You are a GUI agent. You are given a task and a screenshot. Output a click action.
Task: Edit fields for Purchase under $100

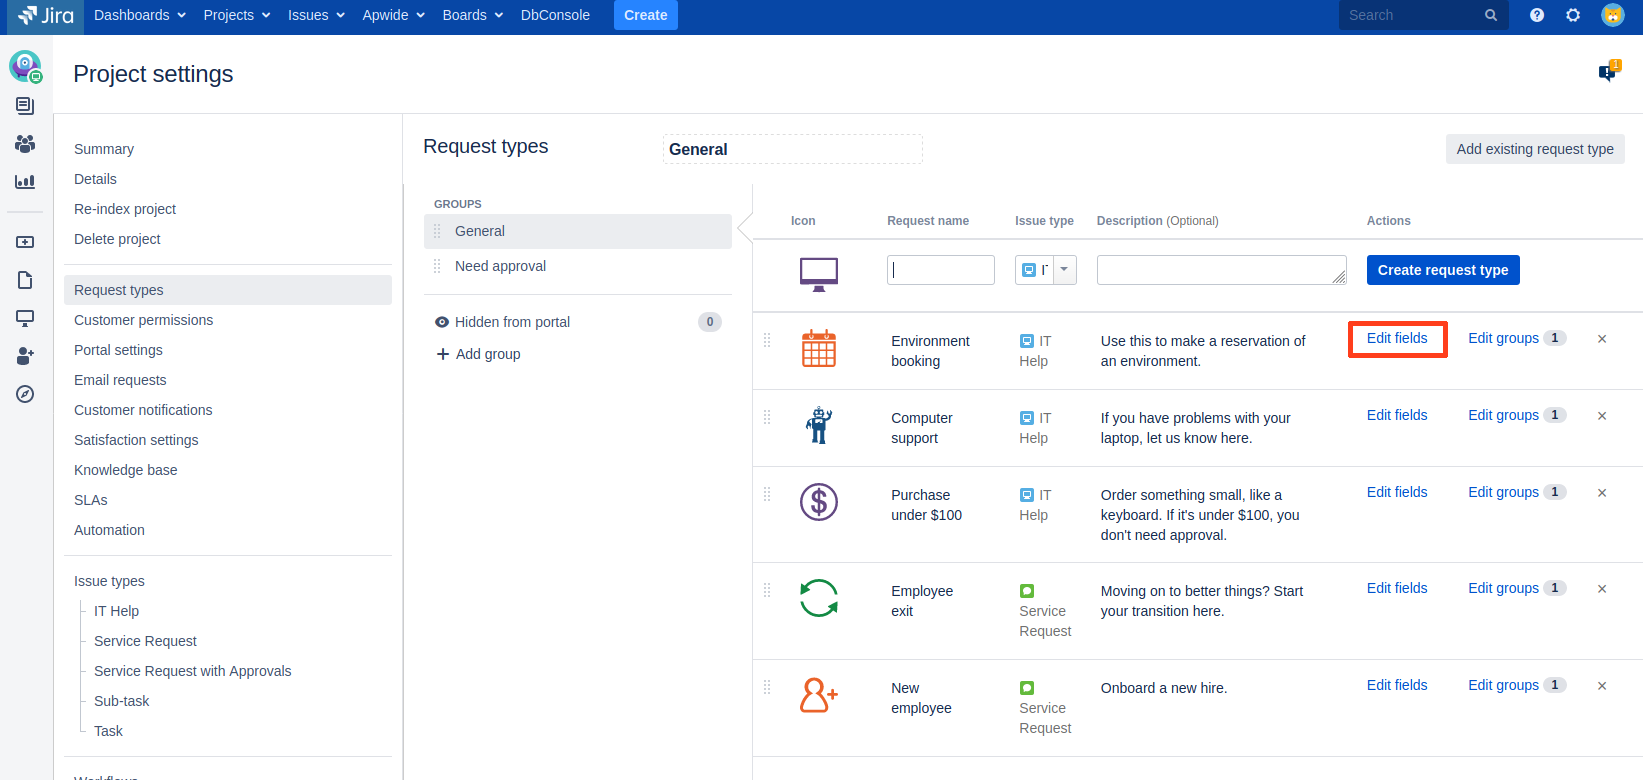click(1396, 492)
